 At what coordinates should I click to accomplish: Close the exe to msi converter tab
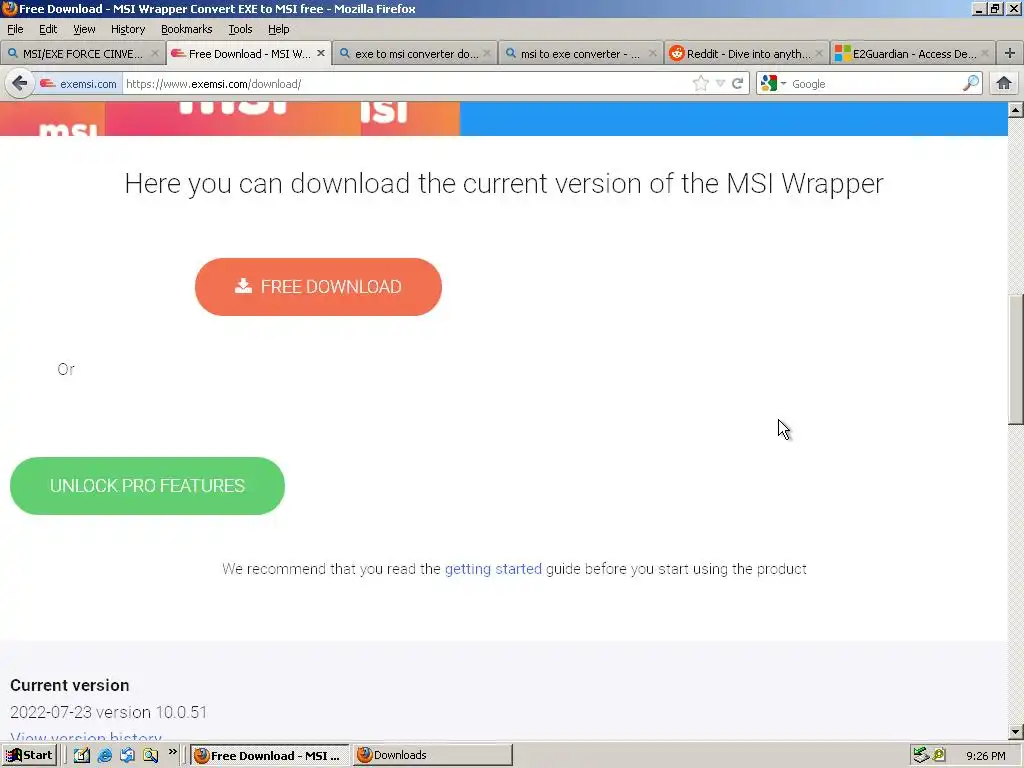click(x=487, y=54)
